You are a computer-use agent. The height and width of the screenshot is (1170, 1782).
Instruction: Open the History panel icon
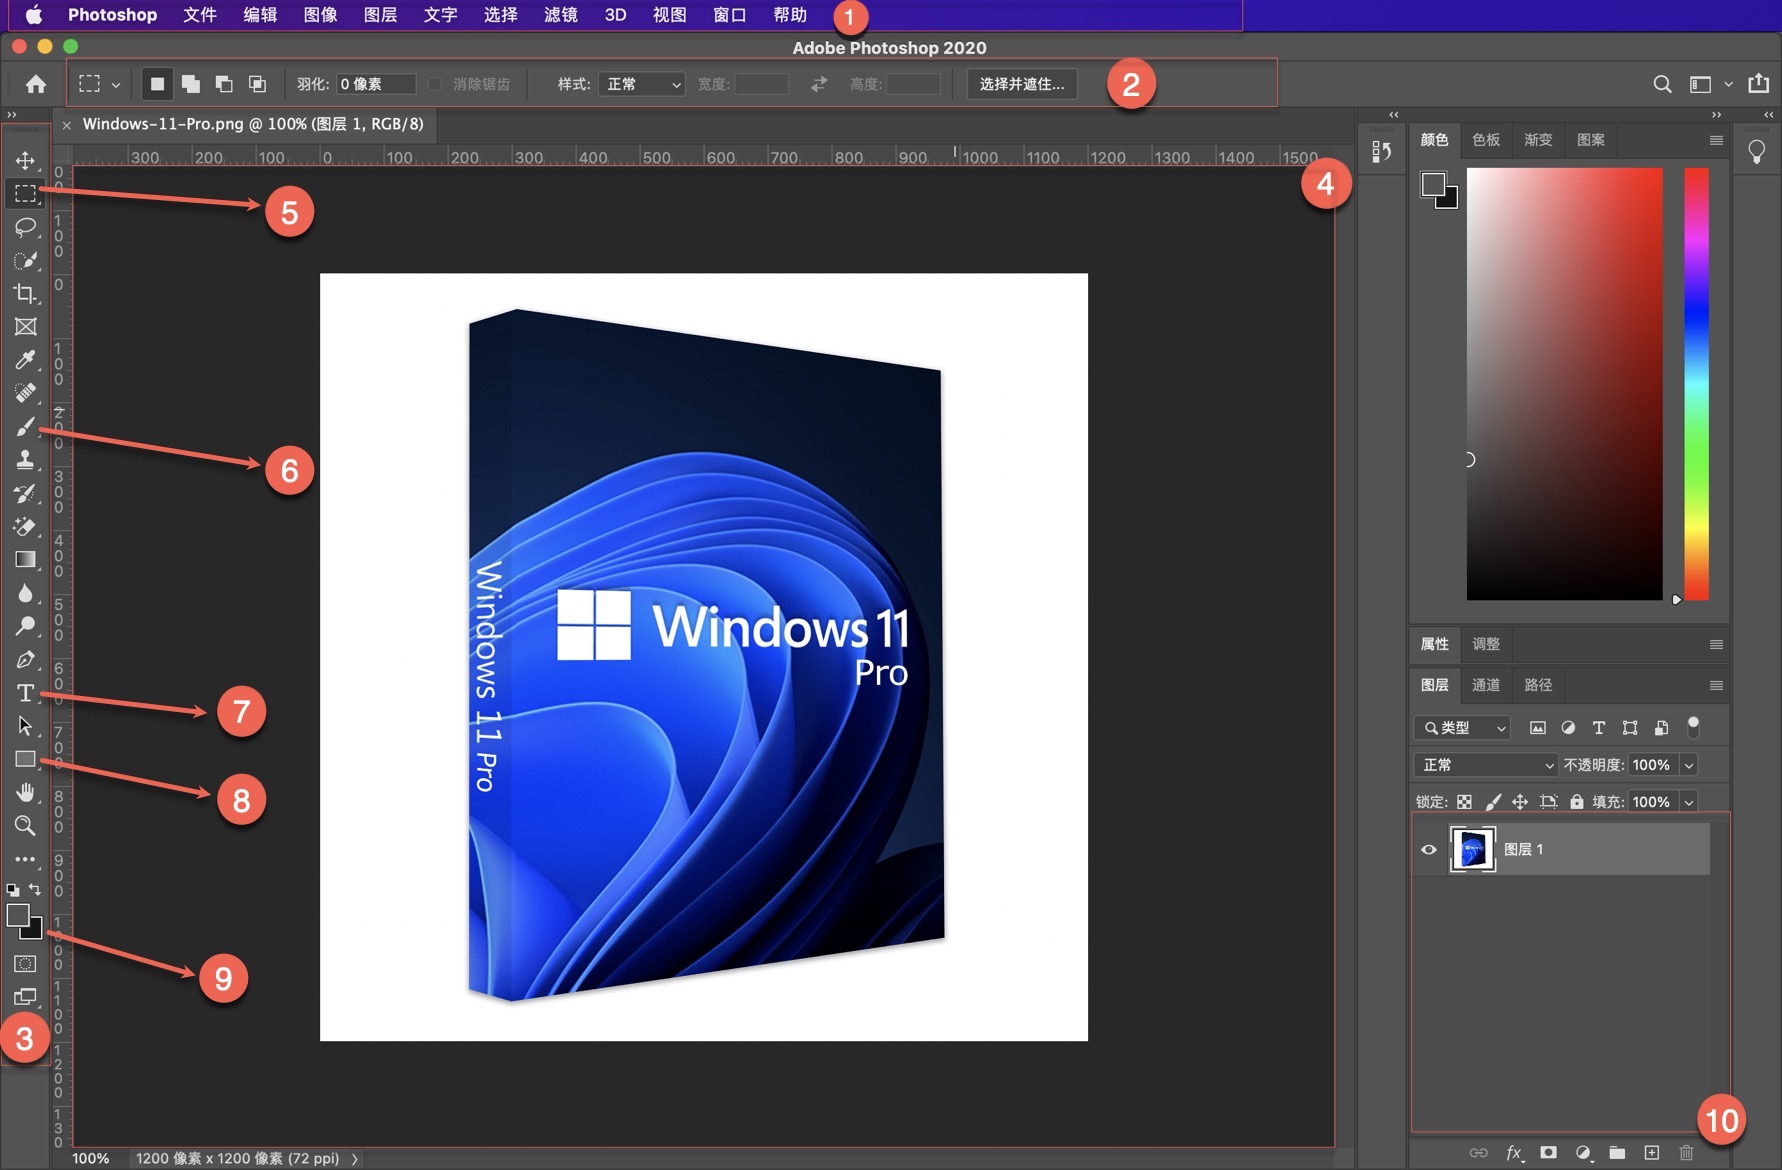point(1382,151)
